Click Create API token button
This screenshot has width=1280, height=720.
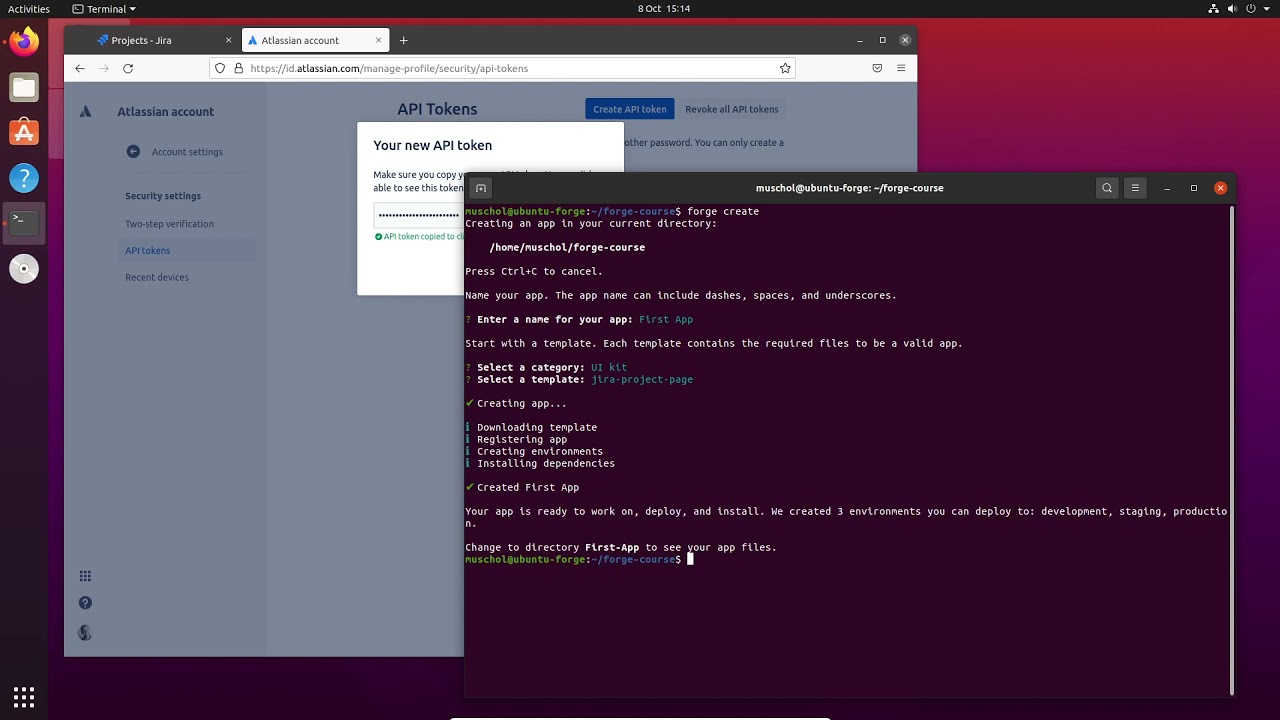pyautogui.click(x=629, y=109)
